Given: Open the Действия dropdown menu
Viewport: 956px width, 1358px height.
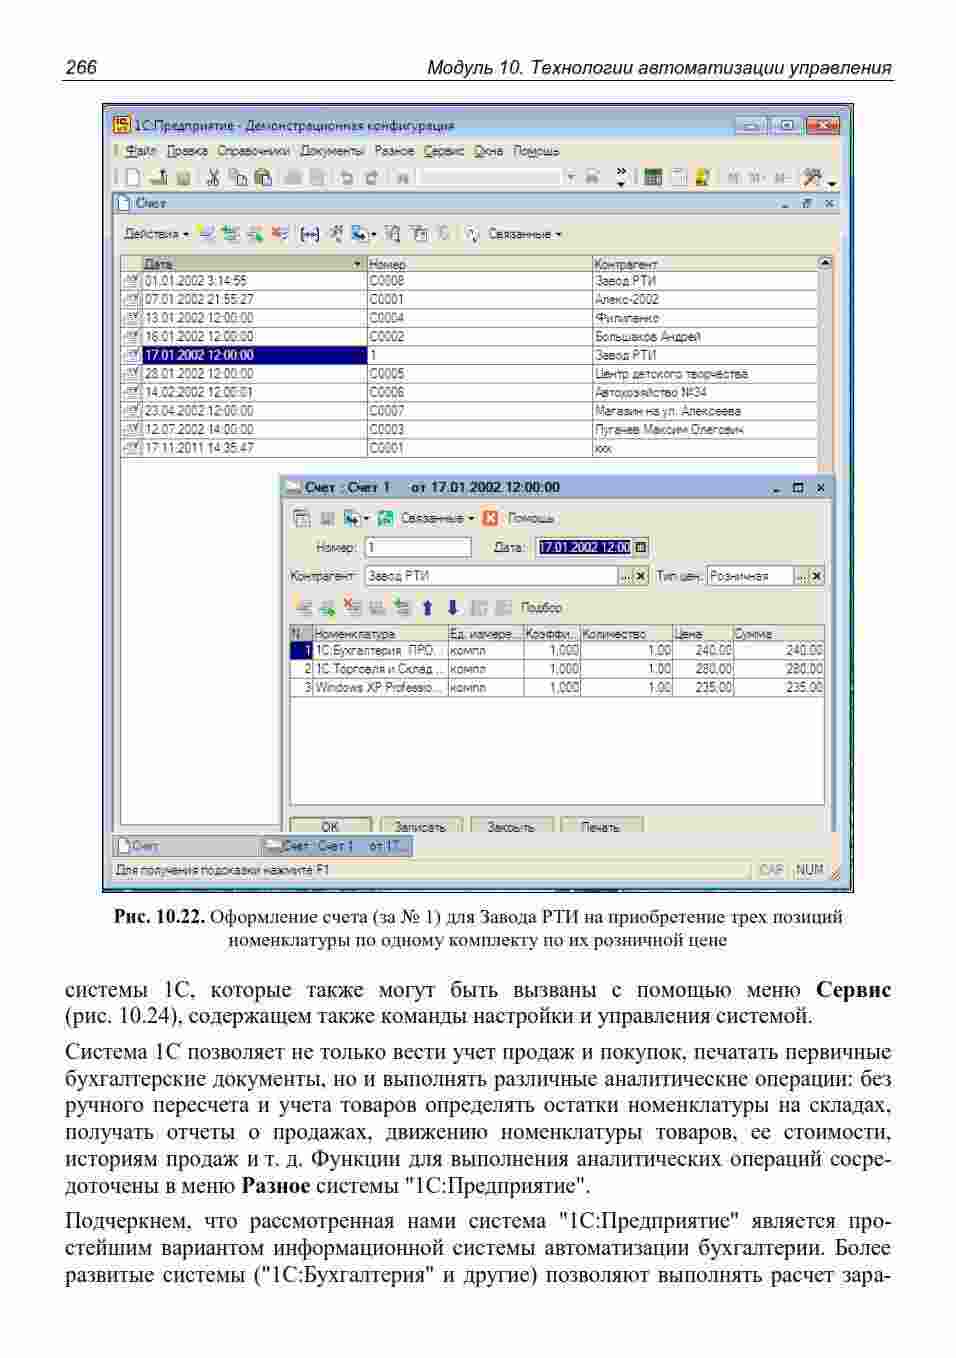Looking at the screenshot, I should [x=156, y=234].
